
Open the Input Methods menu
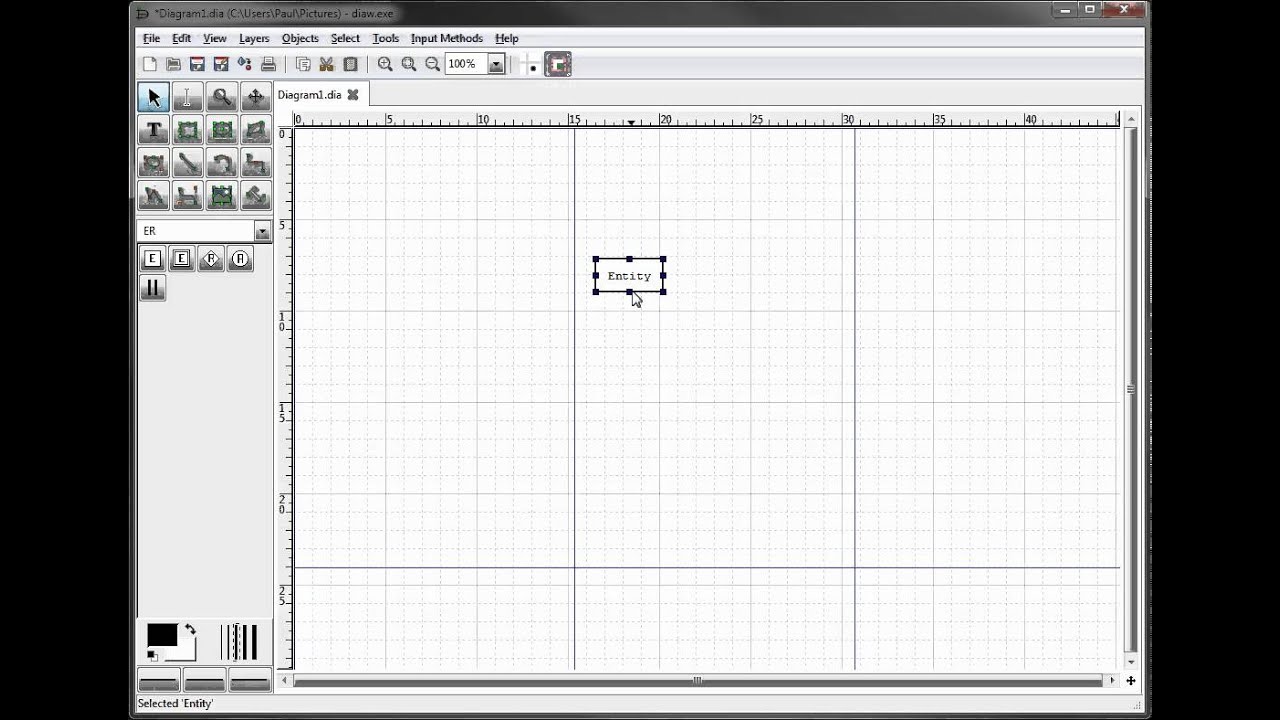pyautogui.click(x=447, y=38)
